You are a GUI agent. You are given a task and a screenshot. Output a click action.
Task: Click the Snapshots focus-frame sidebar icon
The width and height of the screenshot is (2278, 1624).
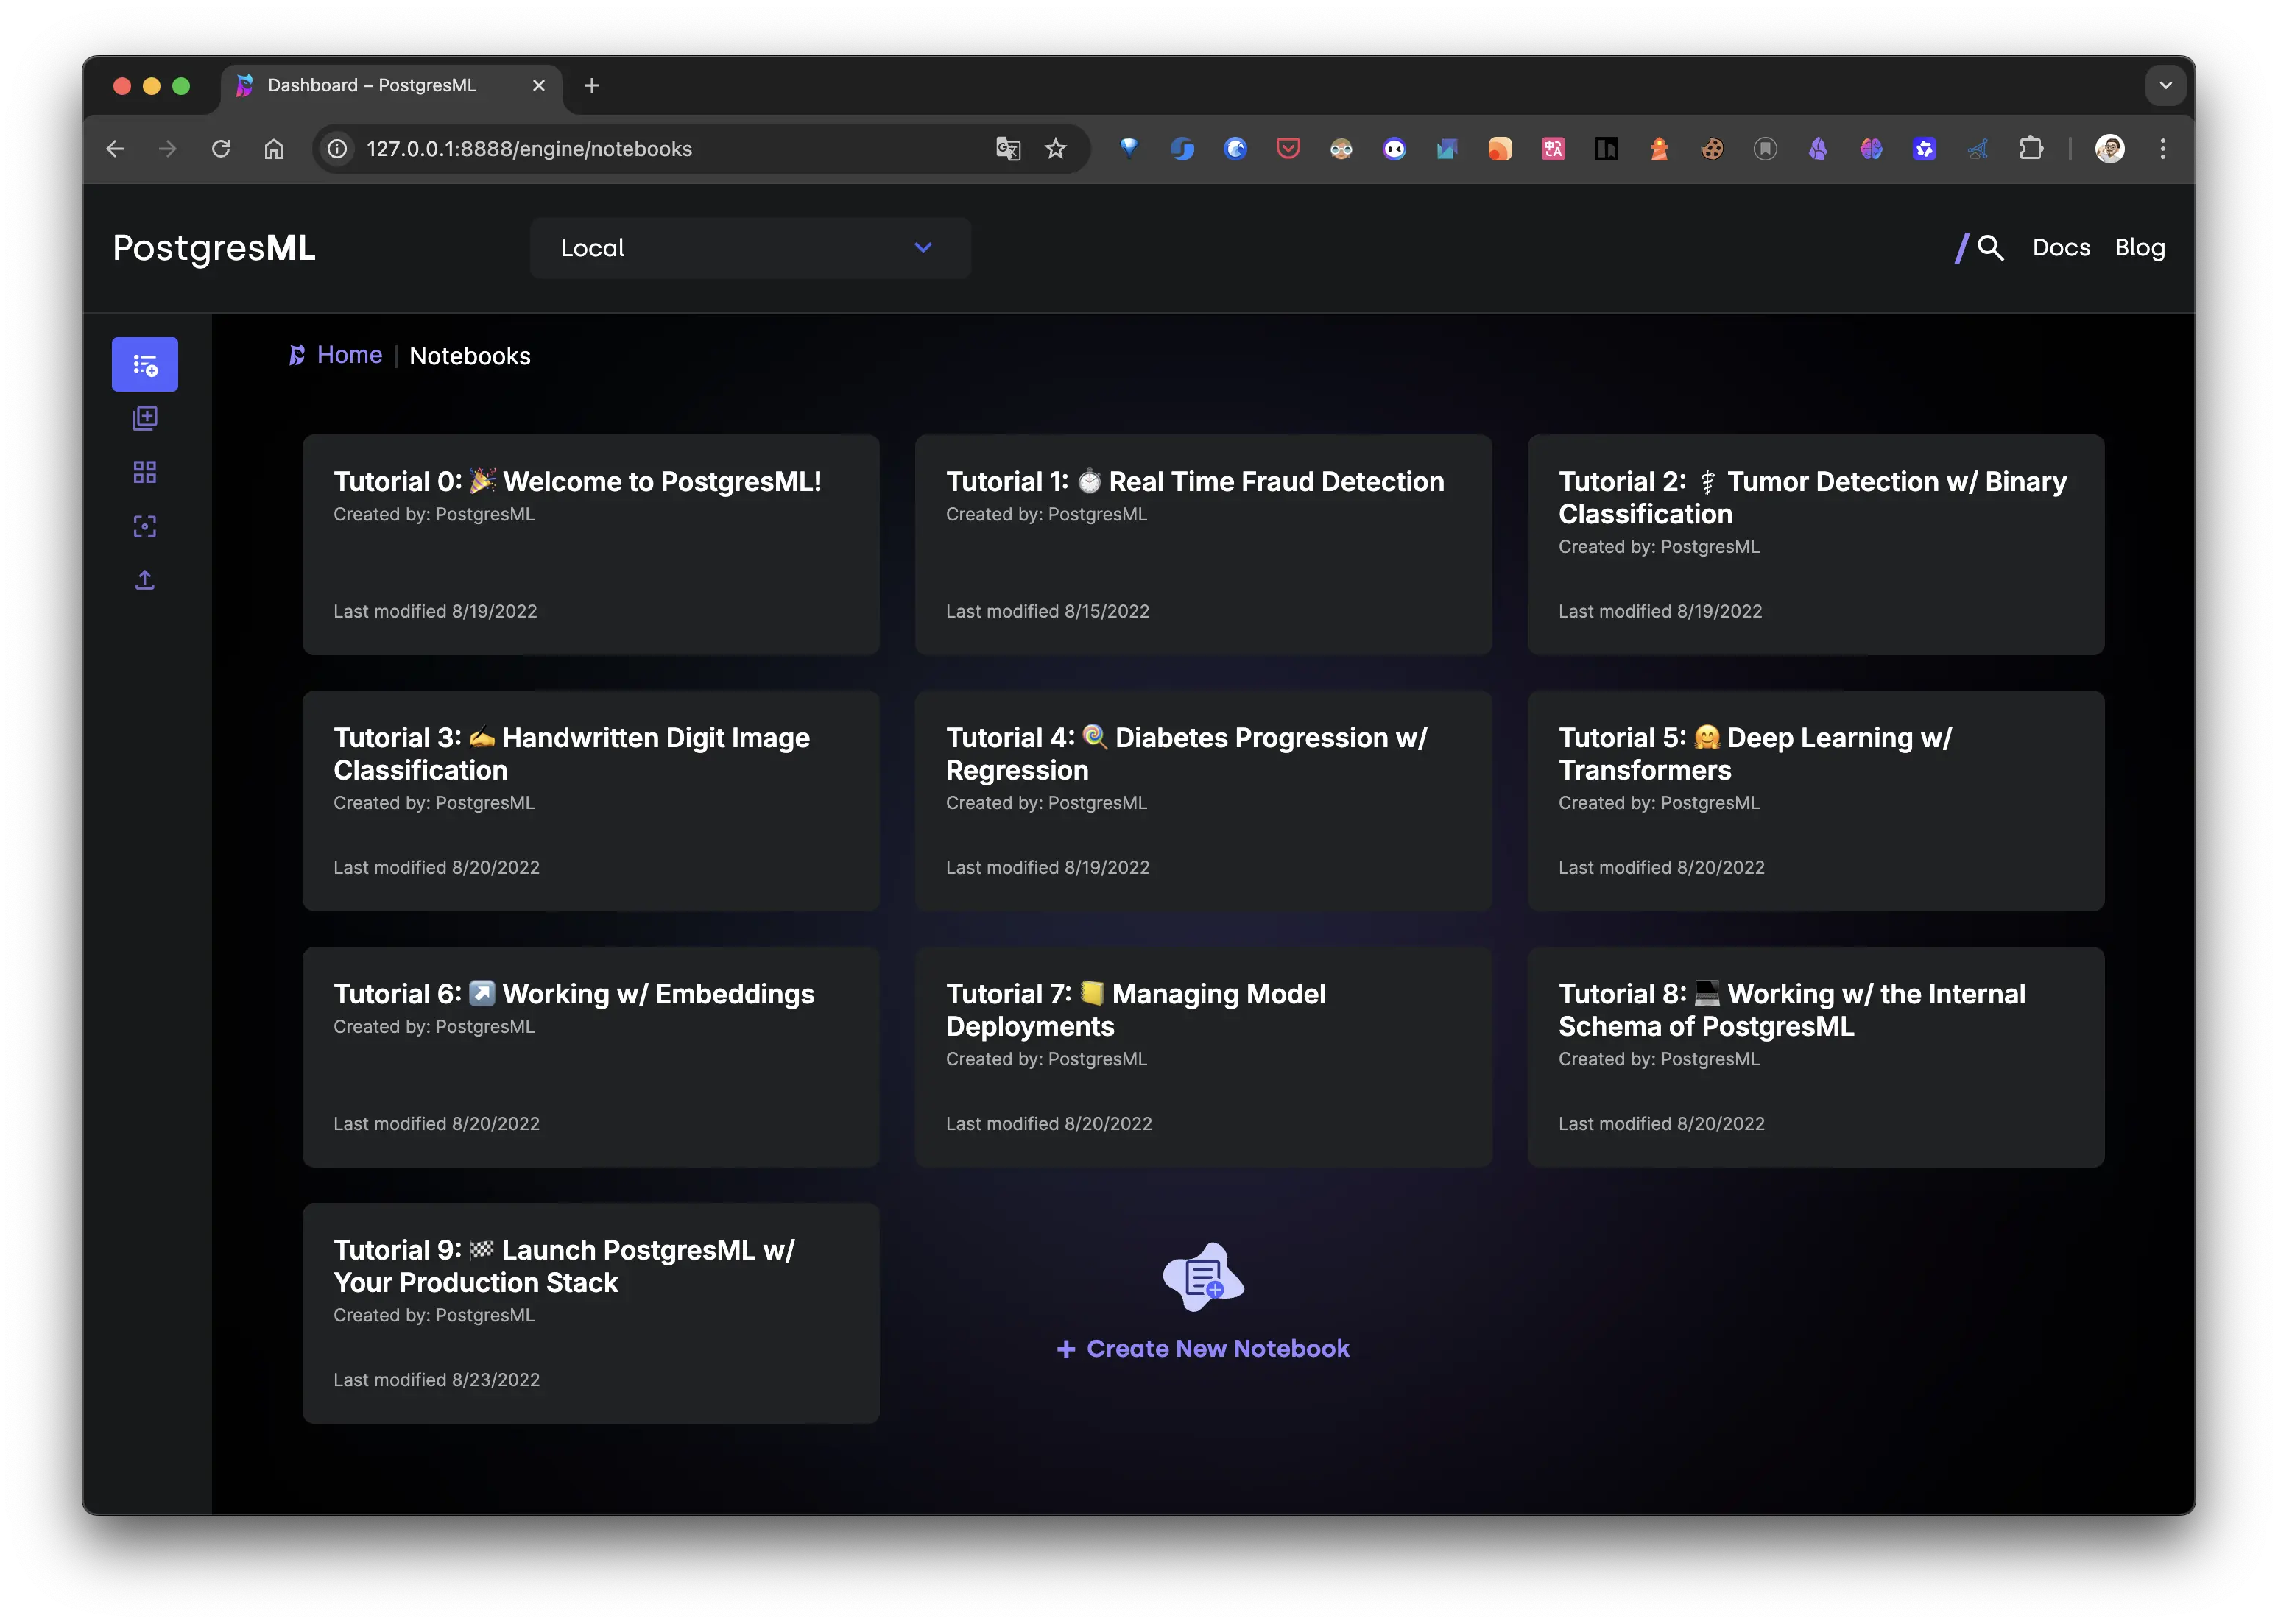[145, 526]
